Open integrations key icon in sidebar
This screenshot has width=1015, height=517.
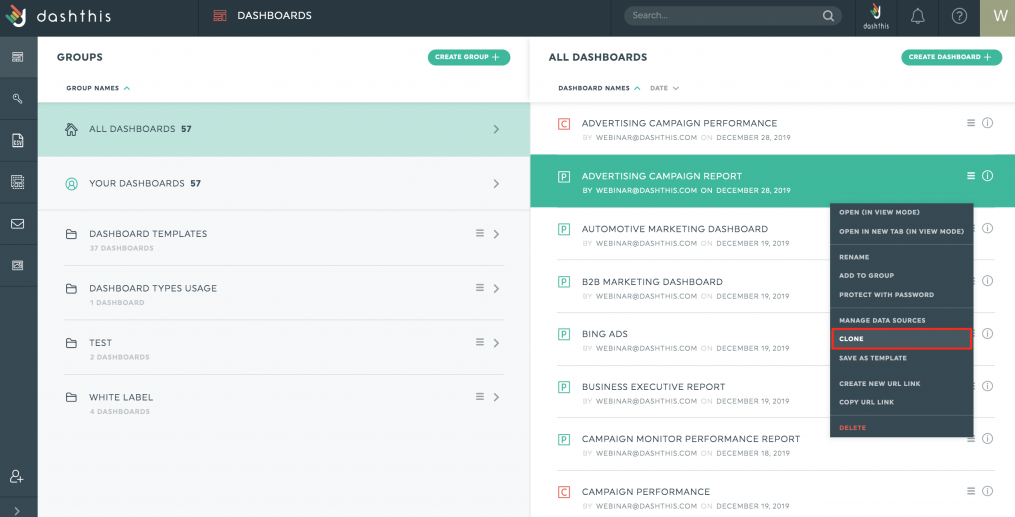17,98
